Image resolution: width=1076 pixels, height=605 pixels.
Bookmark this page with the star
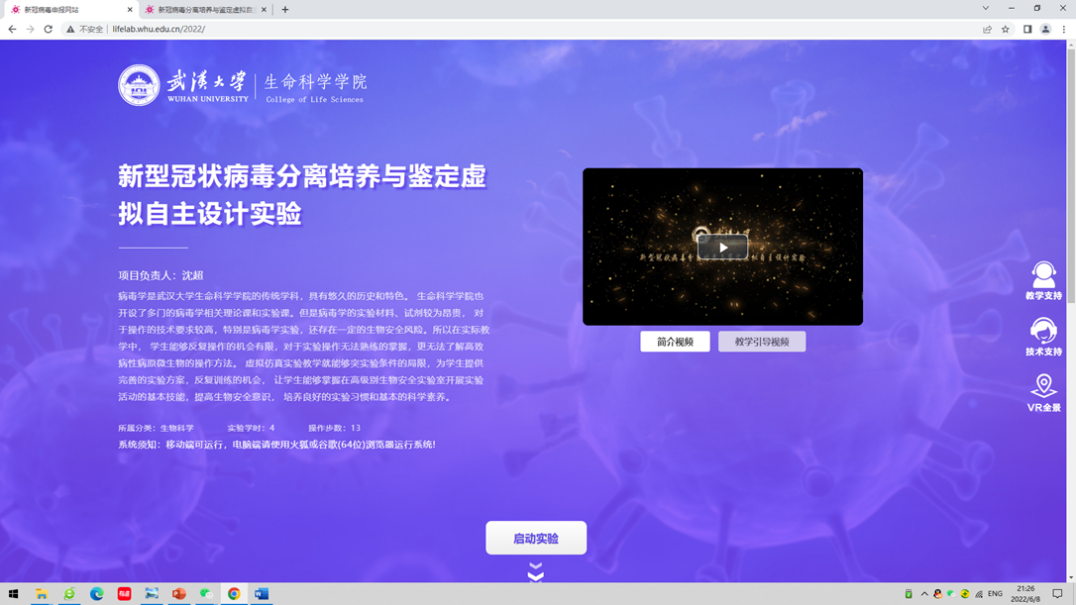[x=1005, y=29]
